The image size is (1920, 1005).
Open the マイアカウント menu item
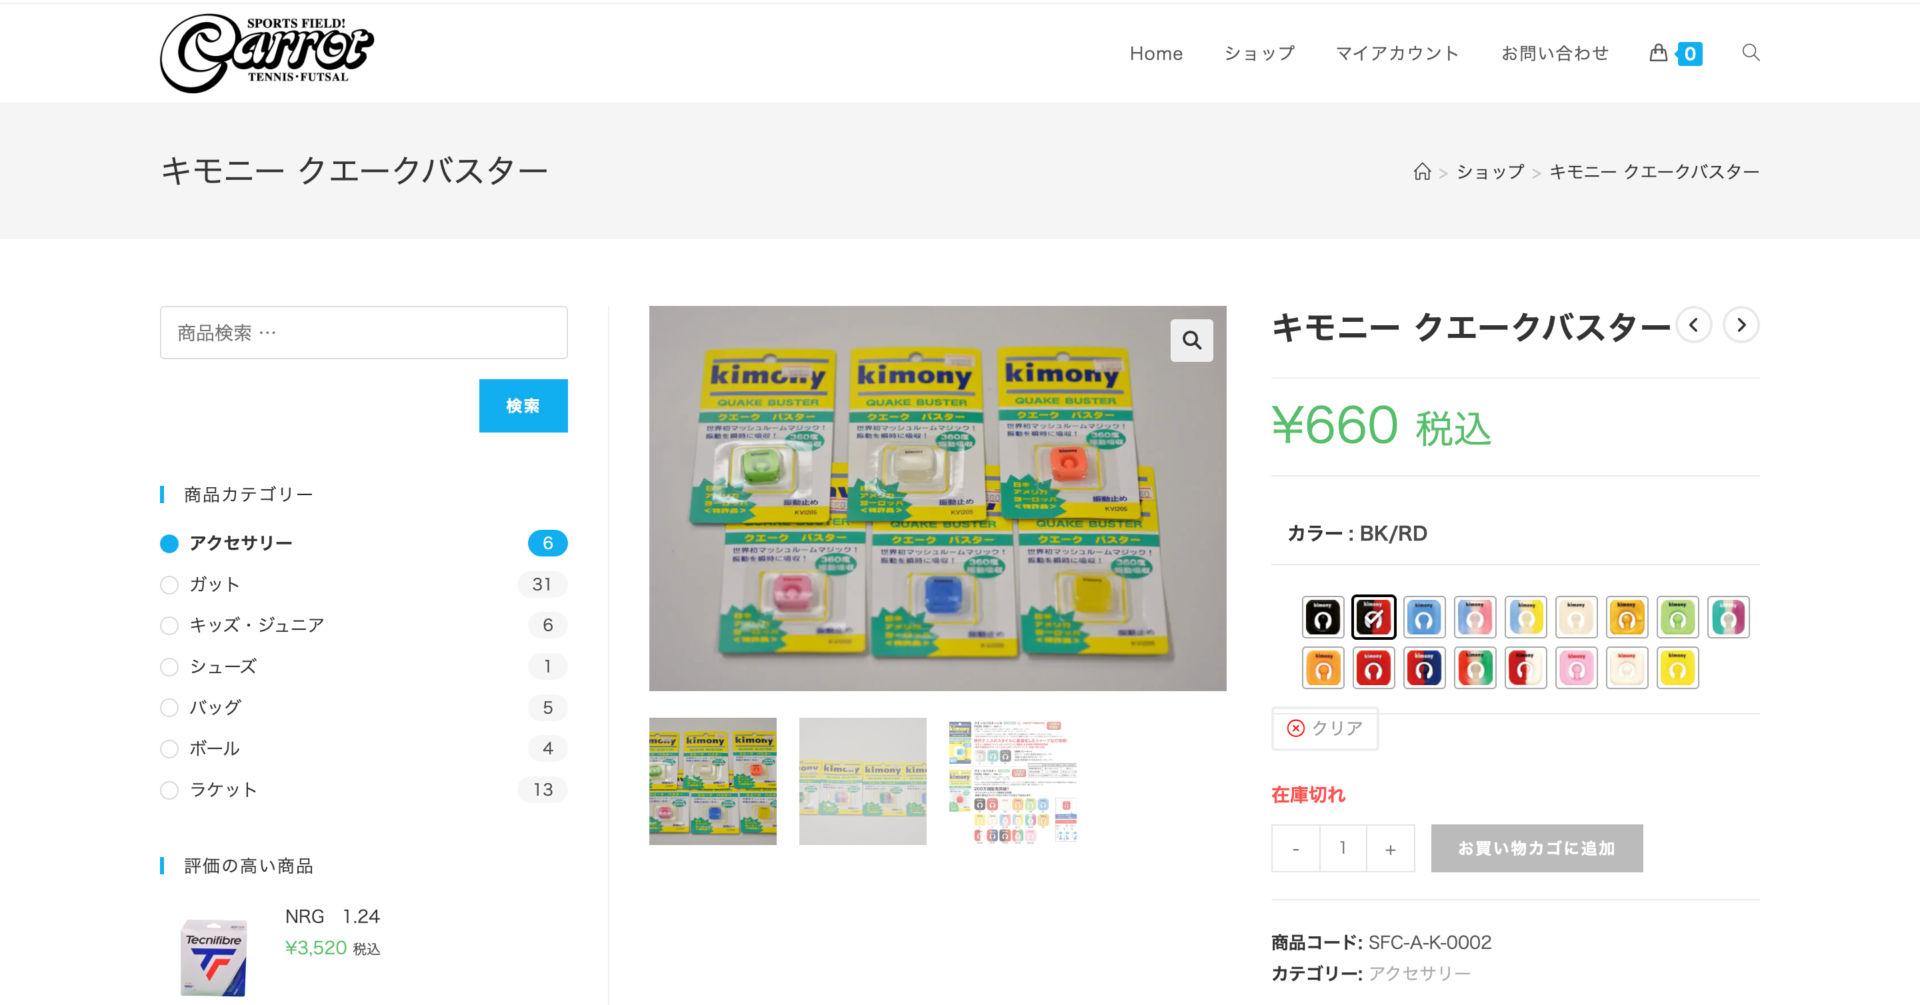click(1397, 53)
